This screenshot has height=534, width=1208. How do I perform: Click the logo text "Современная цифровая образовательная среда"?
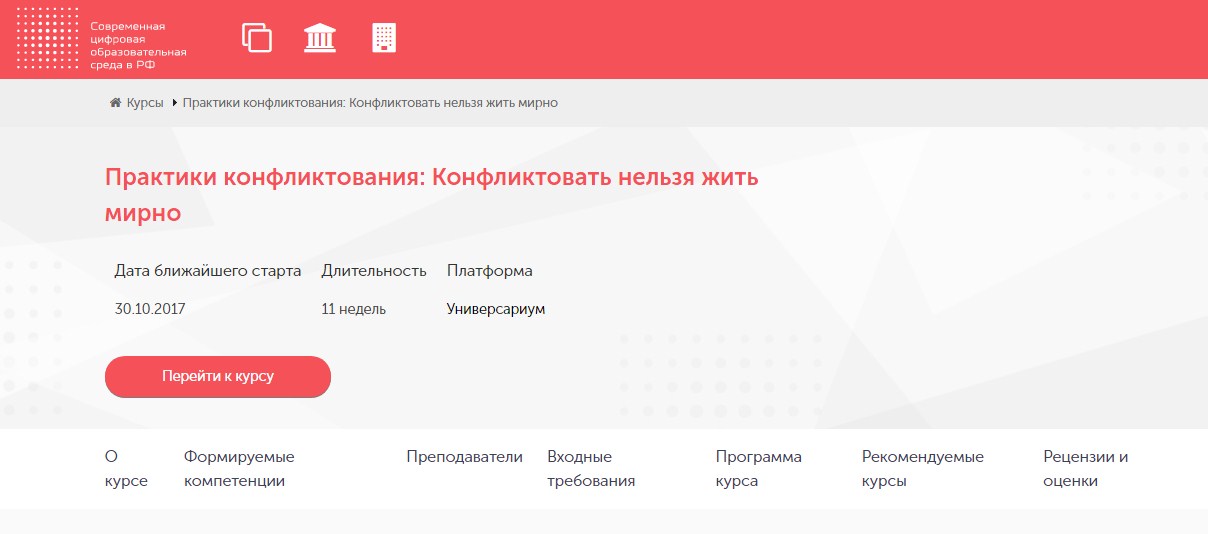coord(138,45)
